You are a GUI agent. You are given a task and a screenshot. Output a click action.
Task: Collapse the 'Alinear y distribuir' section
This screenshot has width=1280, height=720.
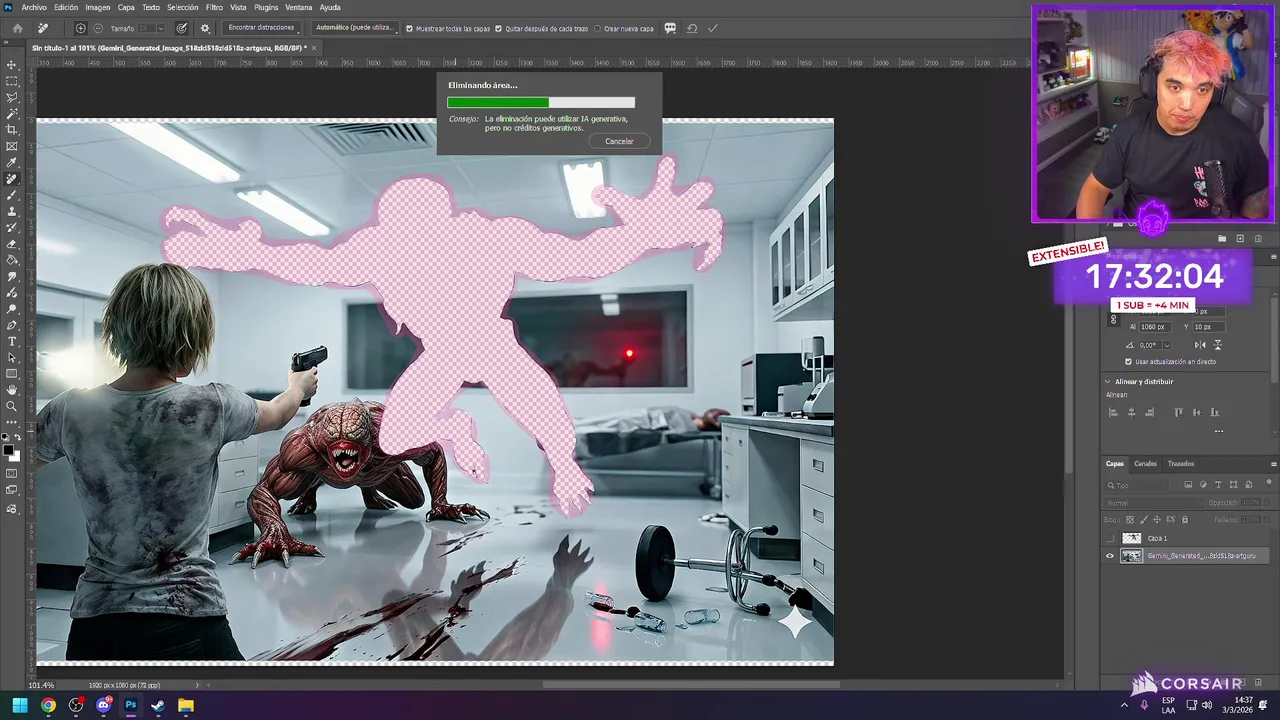[1108, 381]
